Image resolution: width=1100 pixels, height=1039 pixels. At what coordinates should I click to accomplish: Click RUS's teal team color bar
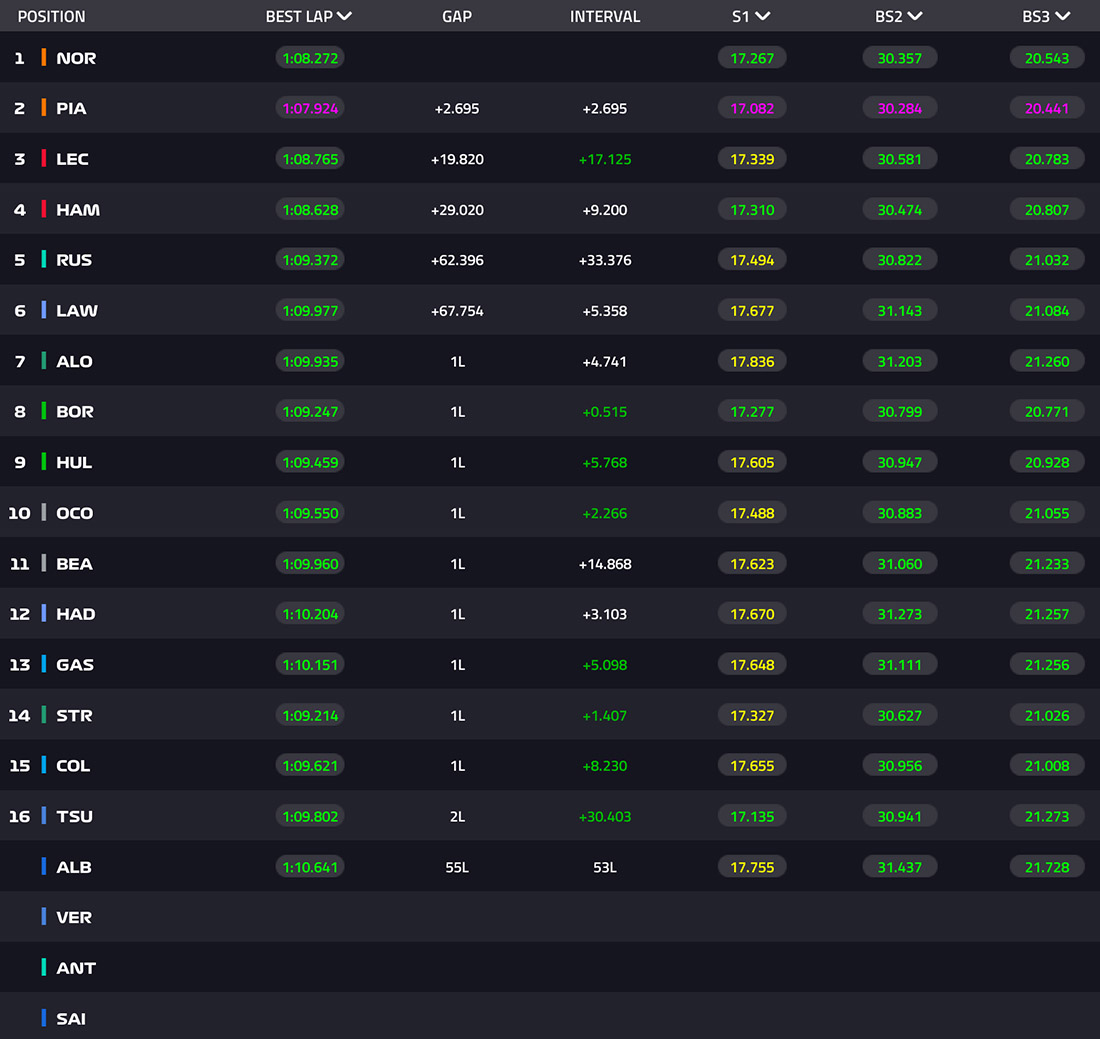[43, 260]
